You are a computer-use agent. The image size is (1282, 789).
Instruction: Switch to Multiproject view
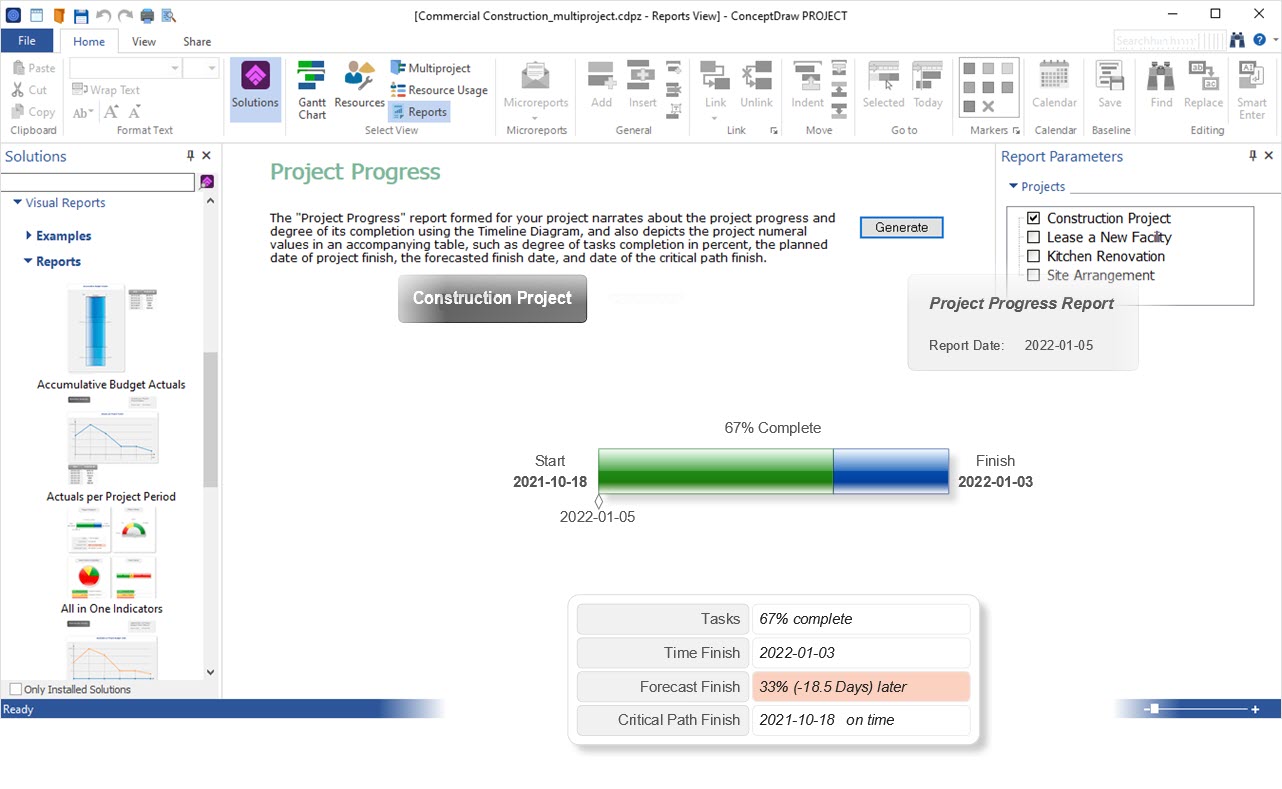pyautogui.click(x=431, y=68)
